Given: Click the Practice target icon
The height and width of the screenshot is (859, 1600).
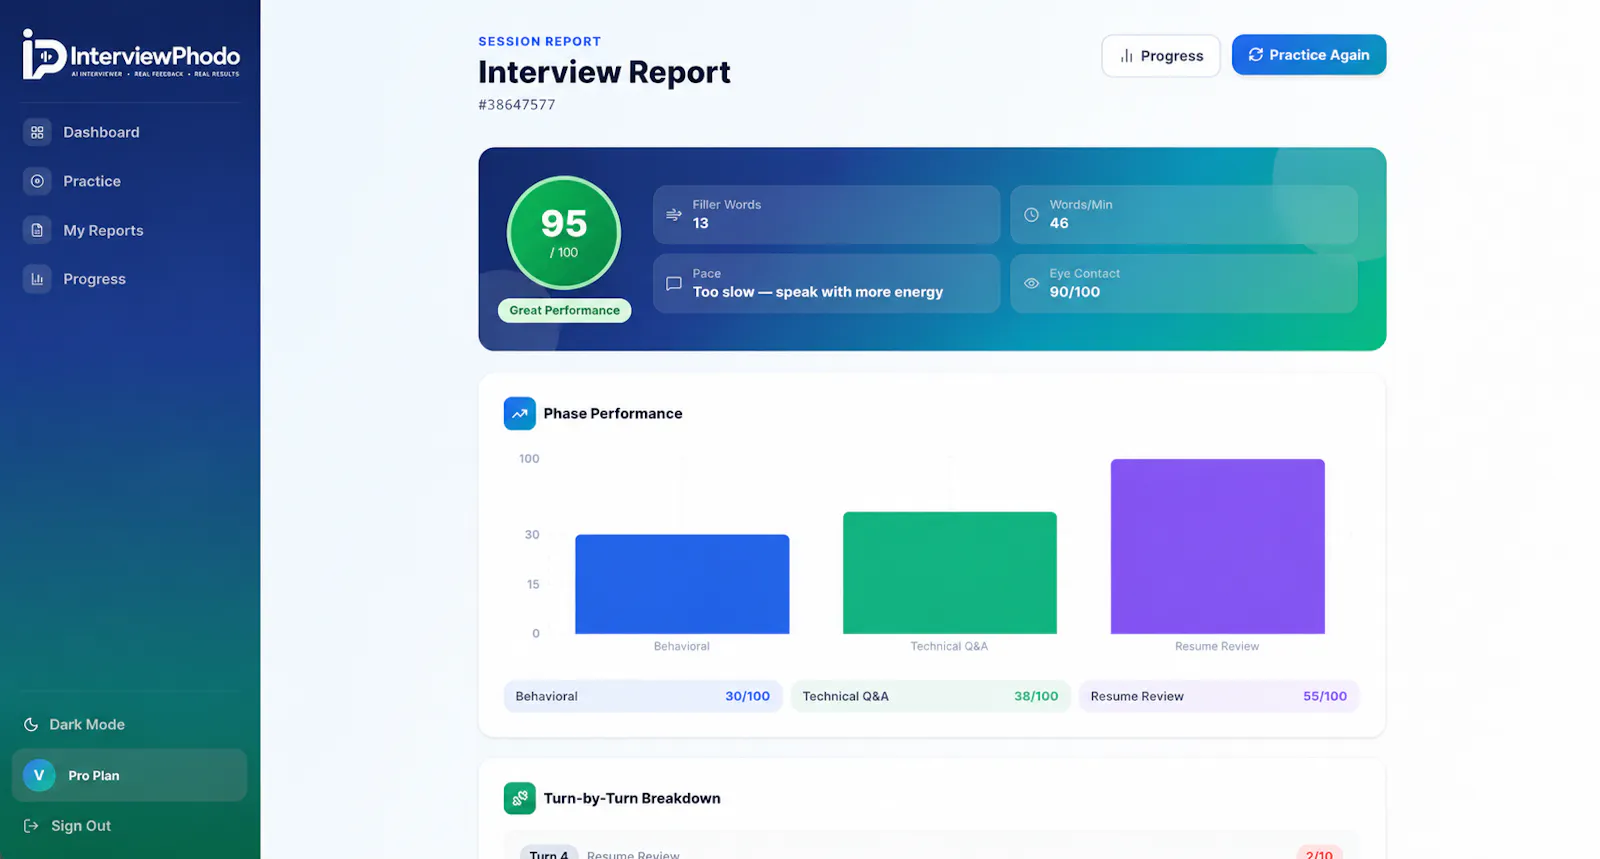Looking at the screenshot, I should (x=37, y=181).
